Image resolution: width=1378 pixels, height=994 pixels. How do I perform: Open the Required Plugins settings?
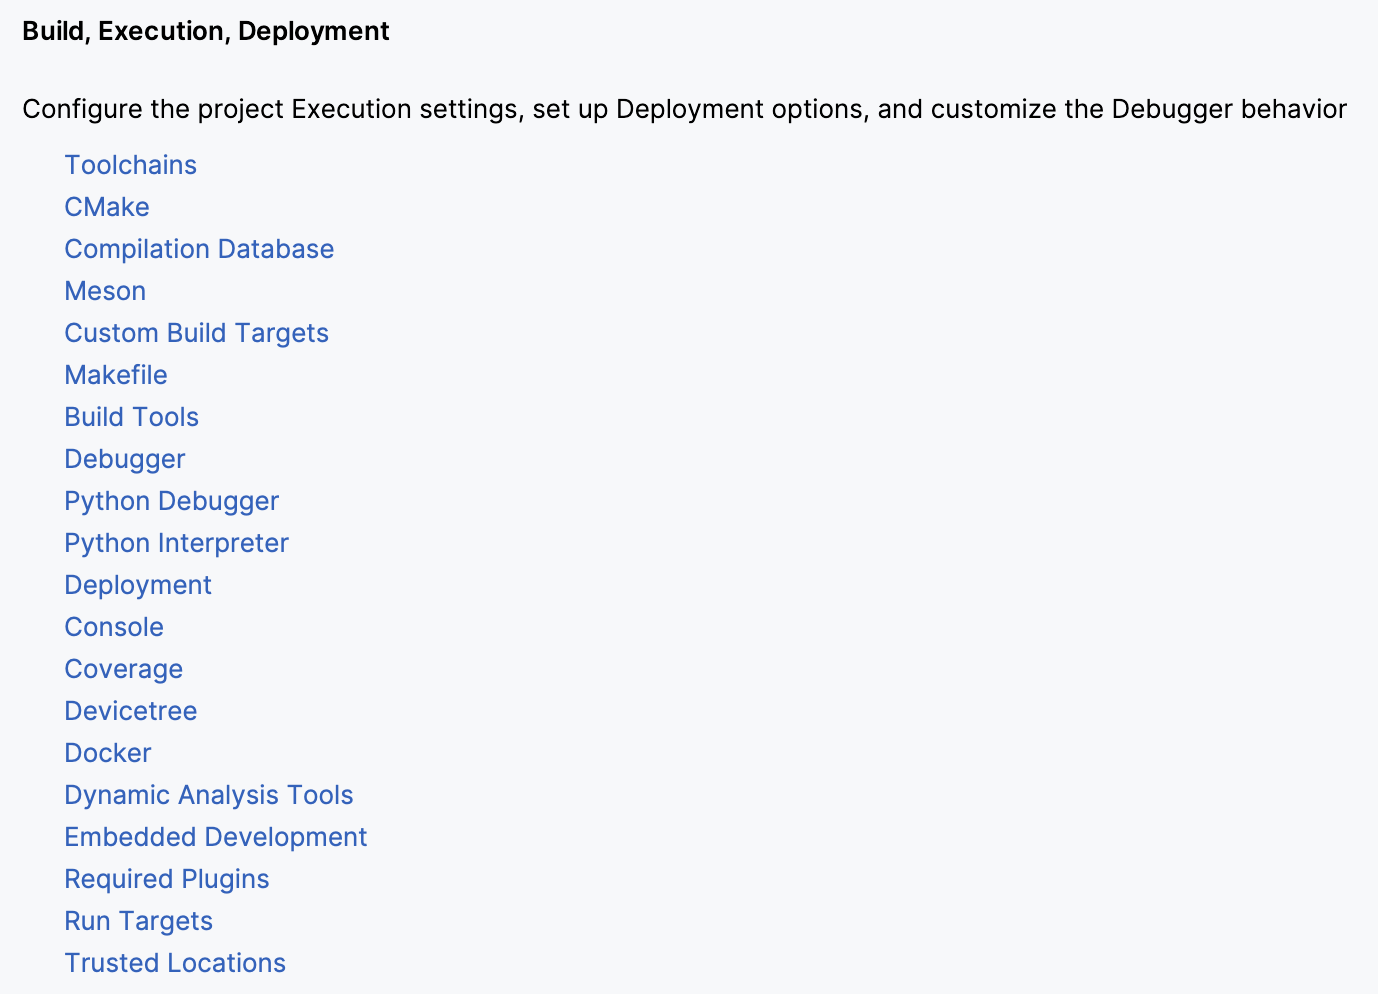[x=166, y=879]
